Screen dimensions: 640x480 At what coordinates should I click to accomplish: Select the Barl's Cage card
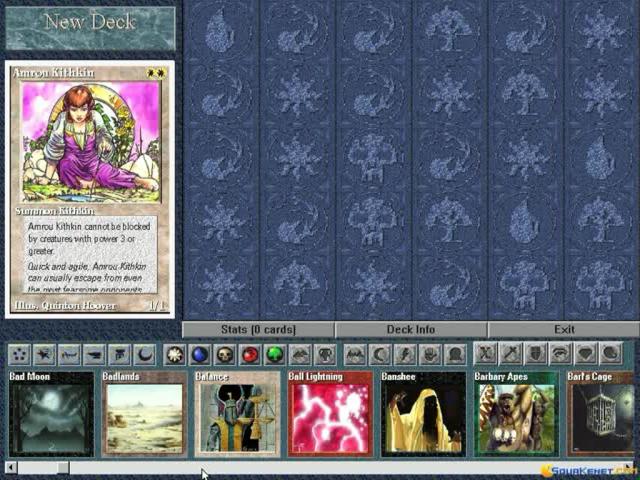pos(600,414)
